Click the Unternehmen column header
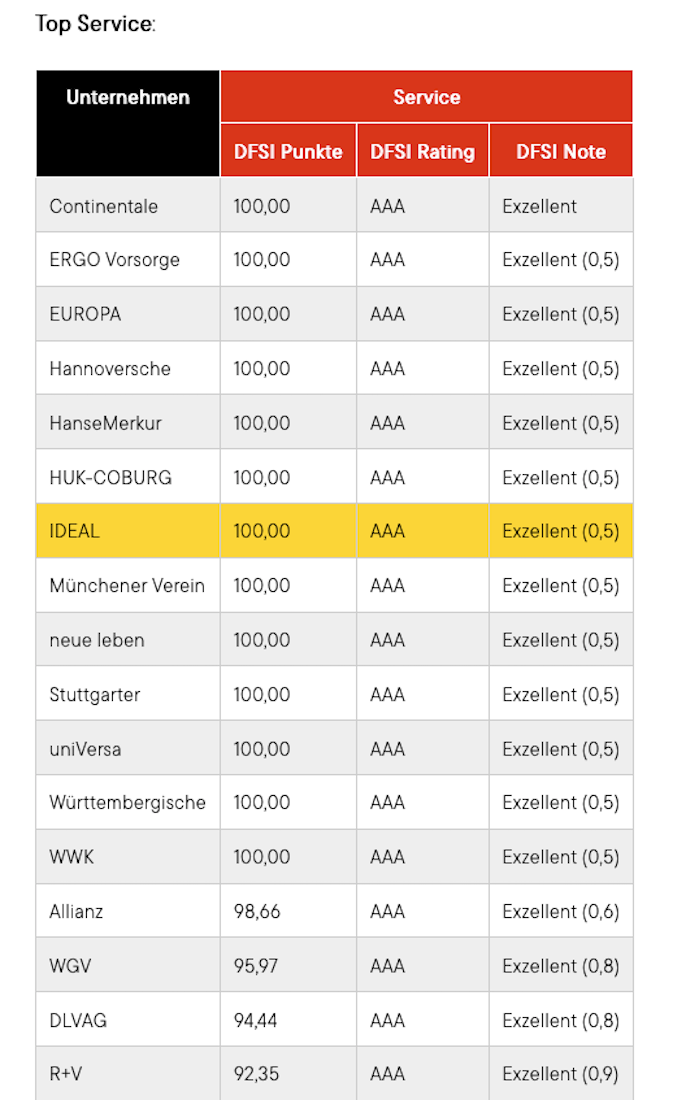The image size is (699, 1100). point(128,98)
